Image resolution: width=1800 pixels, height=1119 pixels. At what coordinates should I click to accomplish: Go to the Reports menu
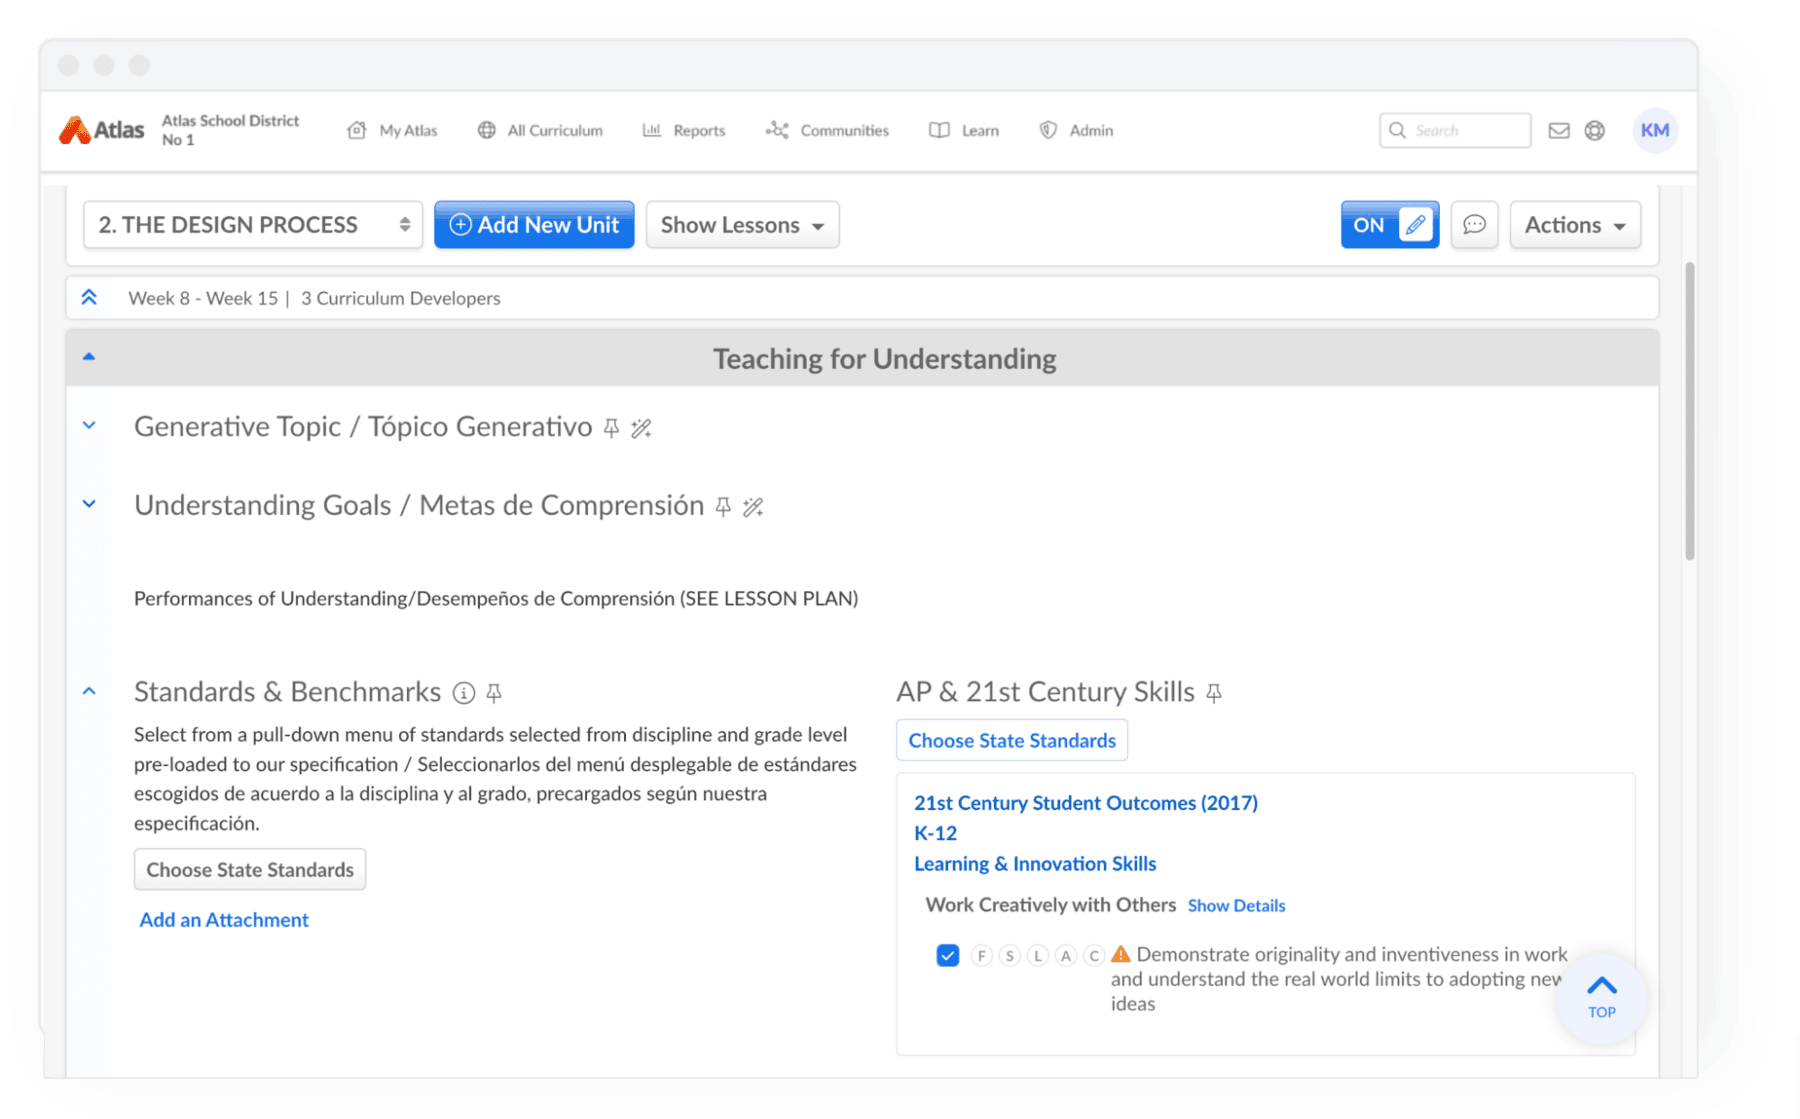684,131
